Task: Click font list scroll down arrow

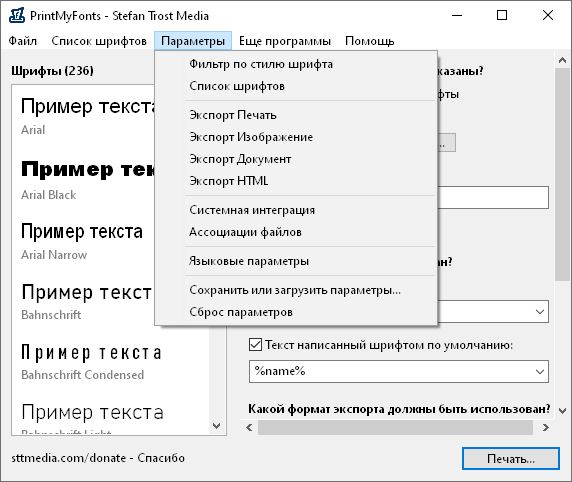Action: pyautogui.click(x=217, y=426)
